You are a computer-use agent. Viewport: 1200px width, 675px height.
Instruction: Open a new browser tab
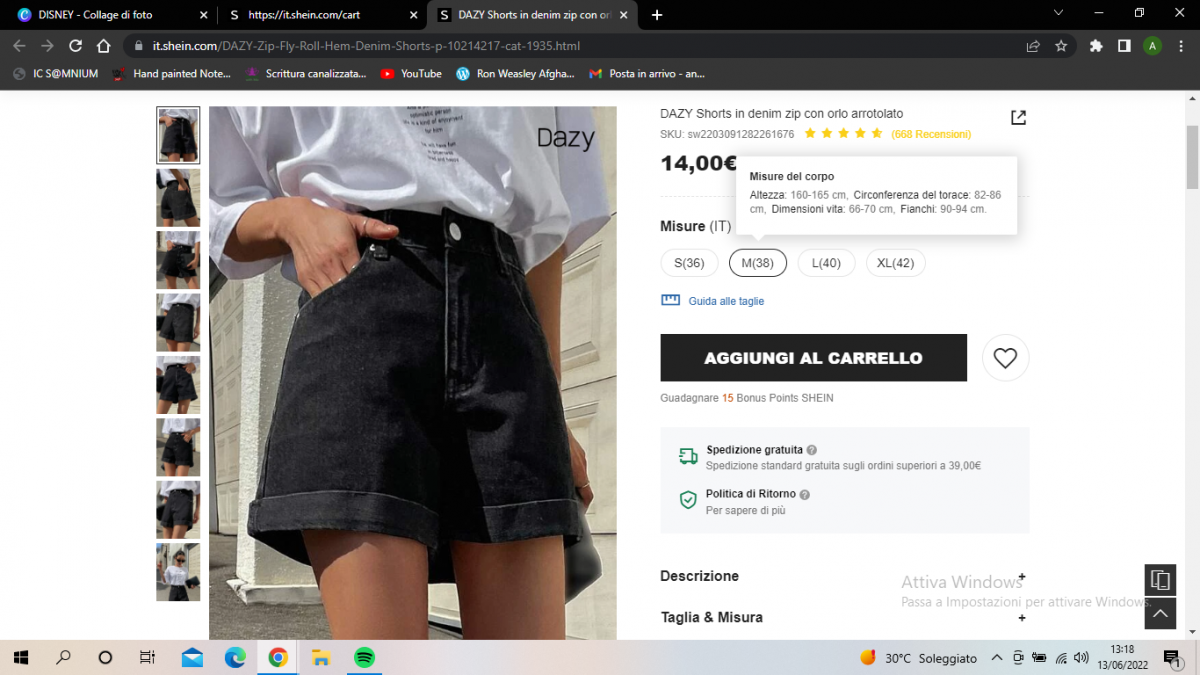coord(657,15)
